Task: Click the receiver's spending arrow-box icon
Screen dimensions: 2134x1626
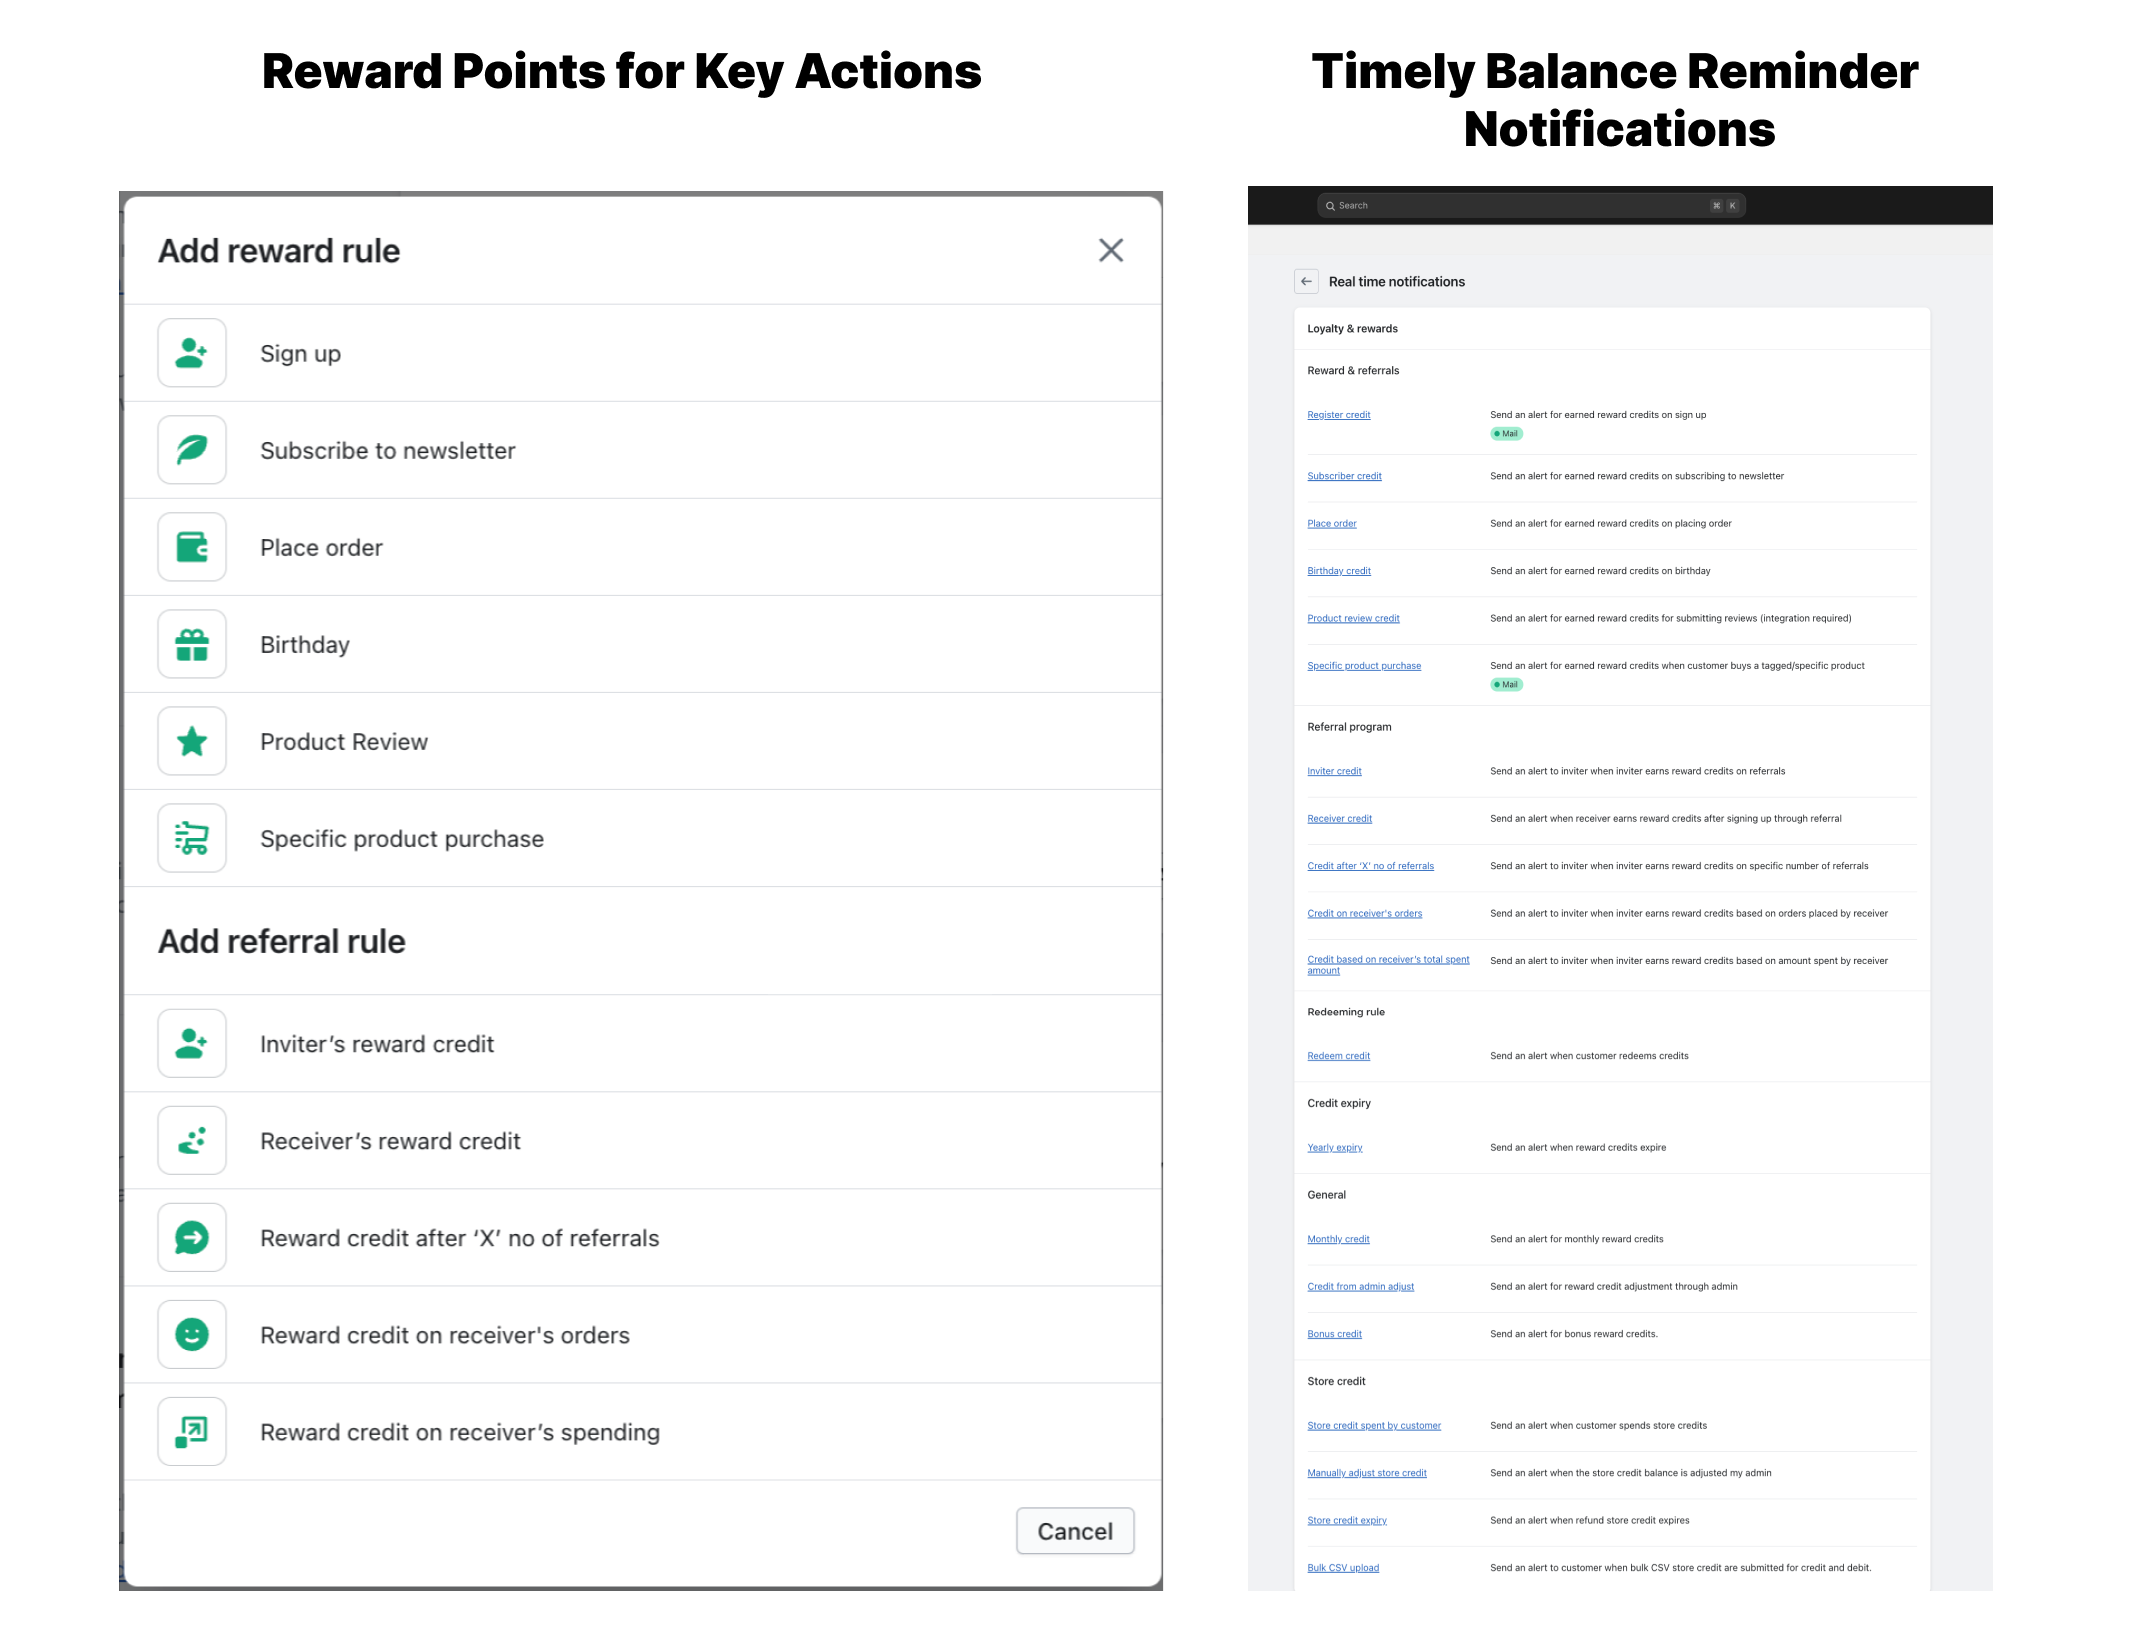Action: (192, 1431)
